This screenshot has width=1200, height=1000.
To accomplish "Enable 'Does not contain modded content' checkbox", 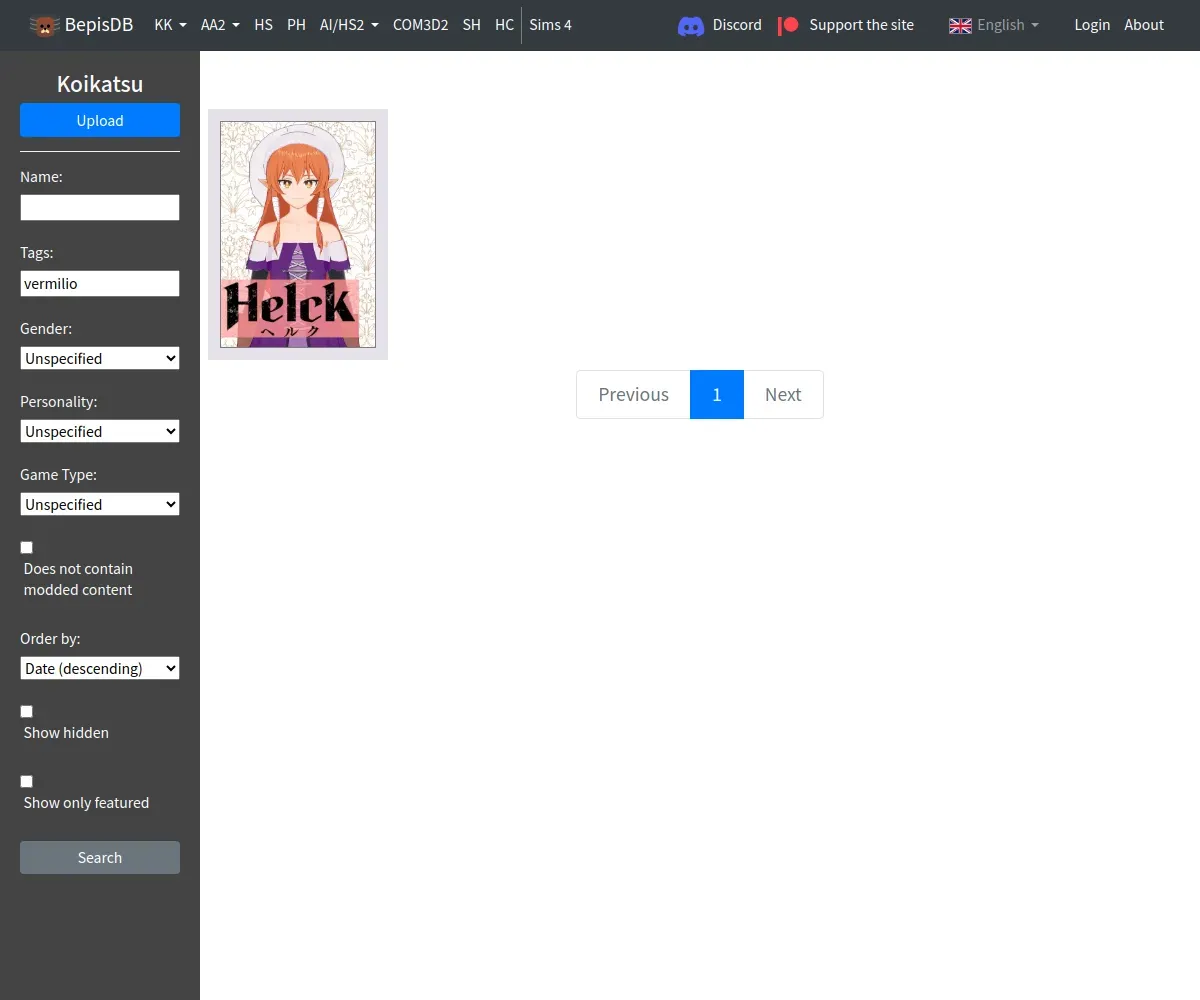I will 27,547.
